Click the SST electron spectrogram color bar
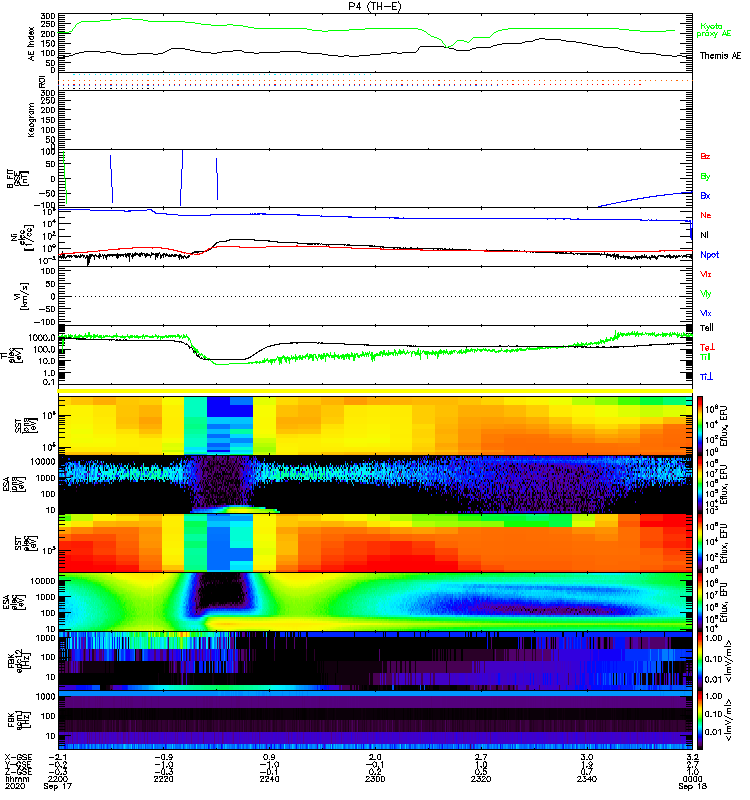750x800 pixels. coord(700,543)
